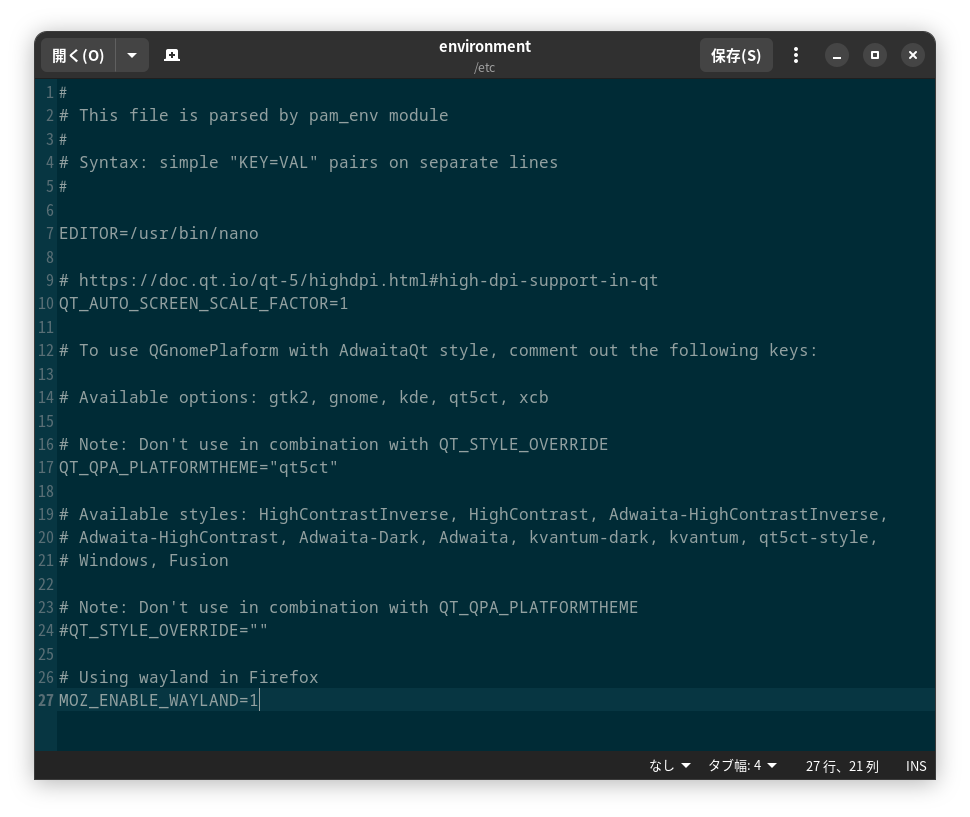This screenshot has width=970, height=817.
Task: Maximize the environment editor window
Action: 875,56
